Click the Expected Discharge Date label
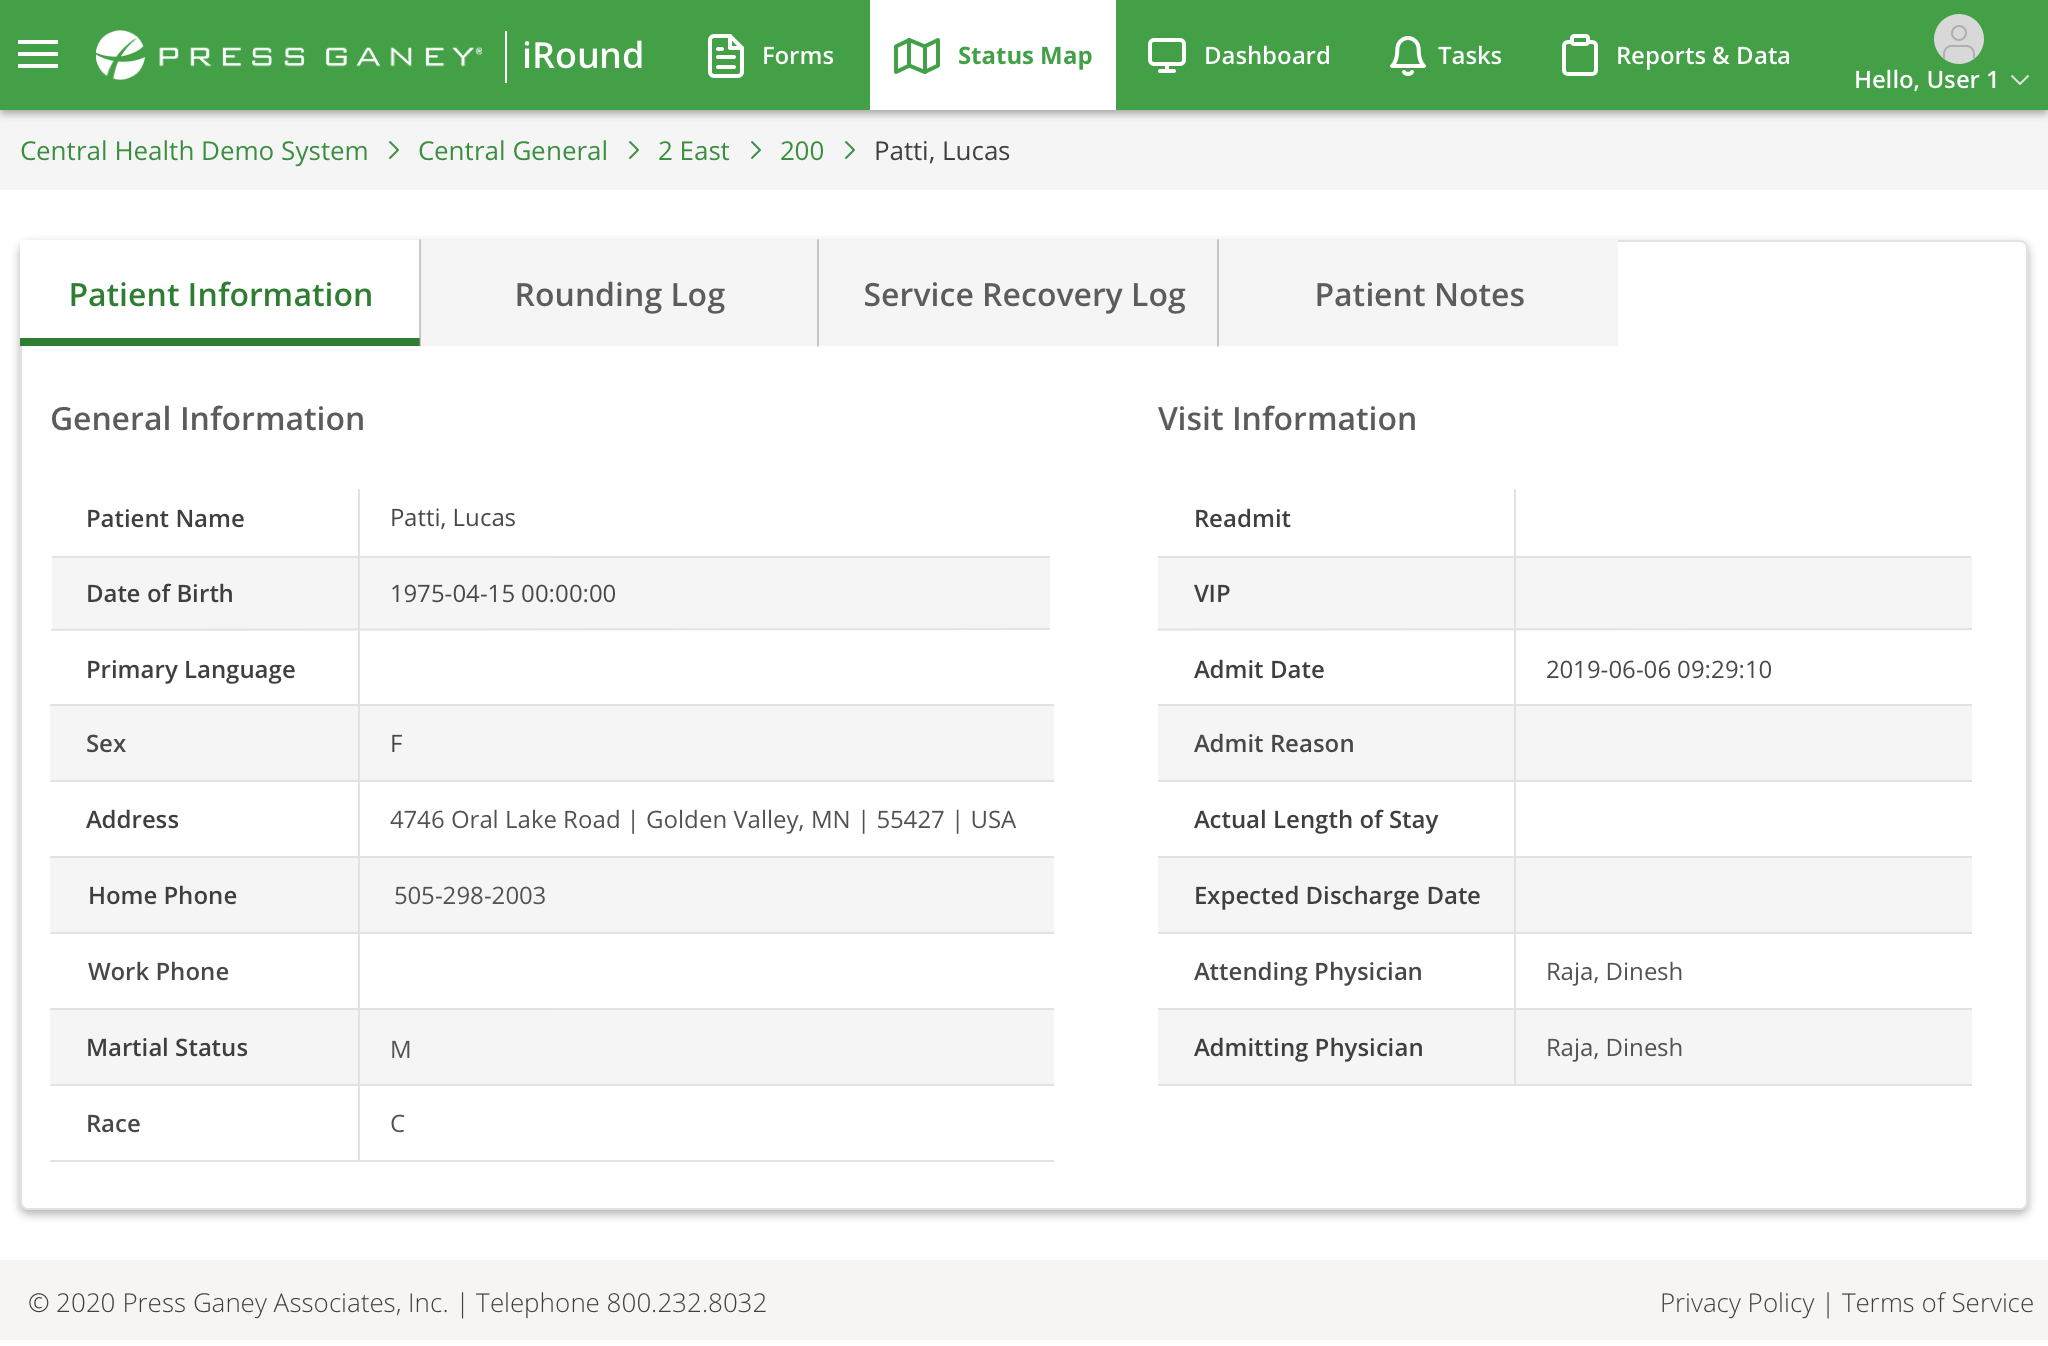This screenshot has width=2048, height=1346. [x=1337, y=896]
